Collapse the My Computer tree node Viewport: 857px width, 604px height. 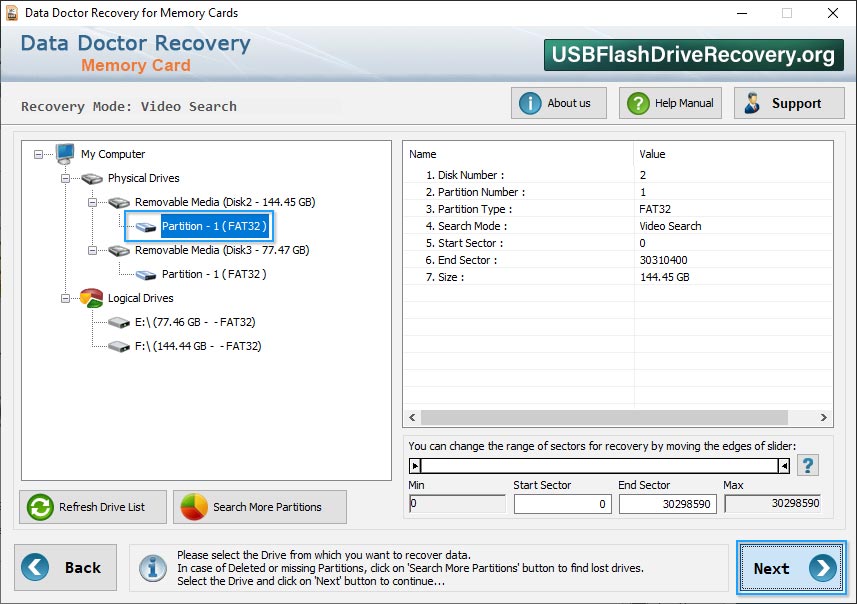(38, 155)
